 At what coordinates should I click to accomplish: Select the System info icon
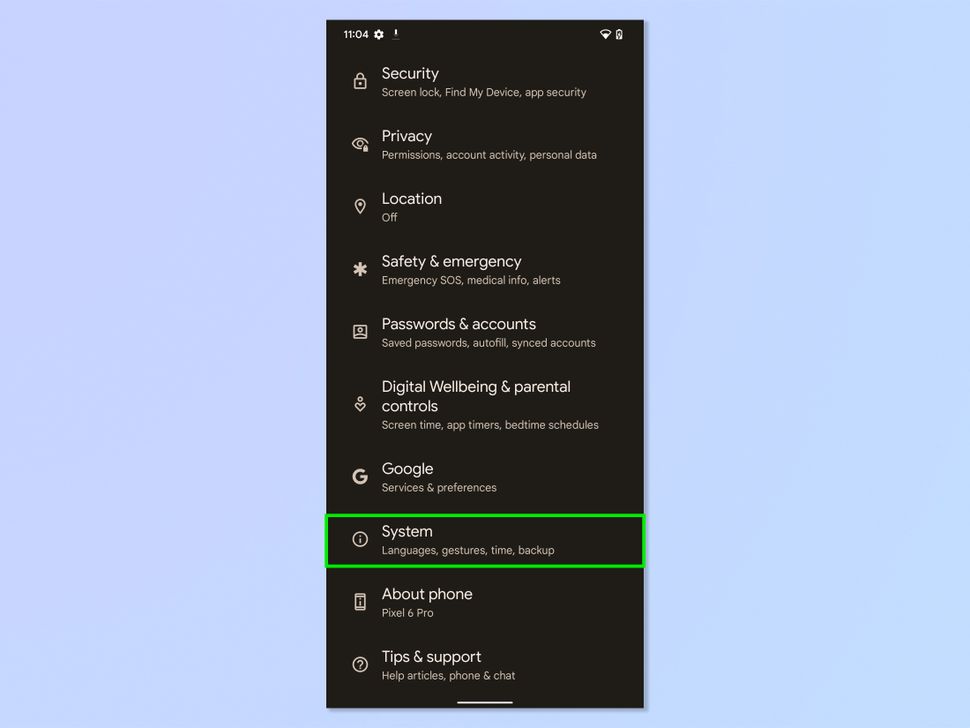tap(360, 539)
